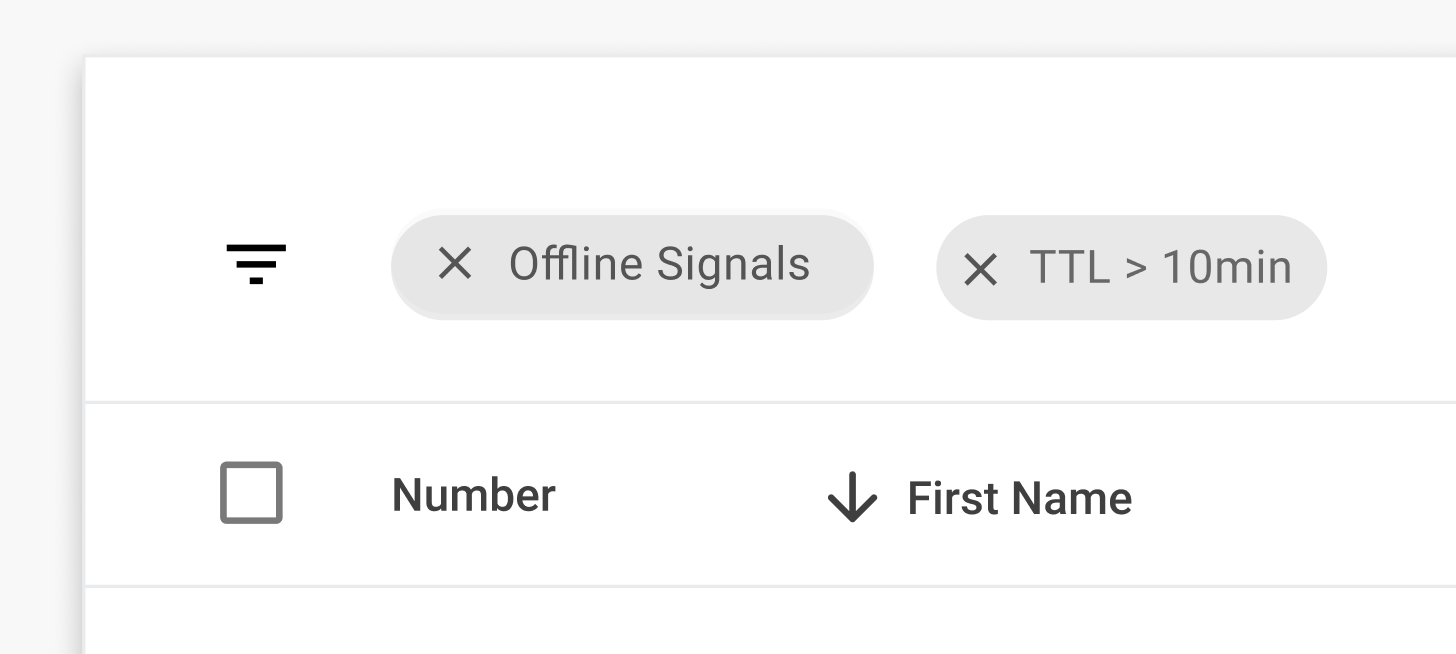Dismiss the Offline Signals chip
Viewport: 1456px width, 654px height.
(455, 264)
